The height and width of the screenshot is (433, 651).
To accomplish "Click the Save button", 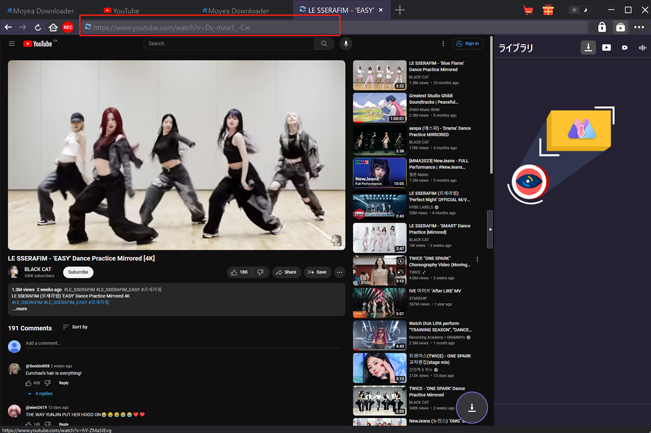I will [318, 272].
